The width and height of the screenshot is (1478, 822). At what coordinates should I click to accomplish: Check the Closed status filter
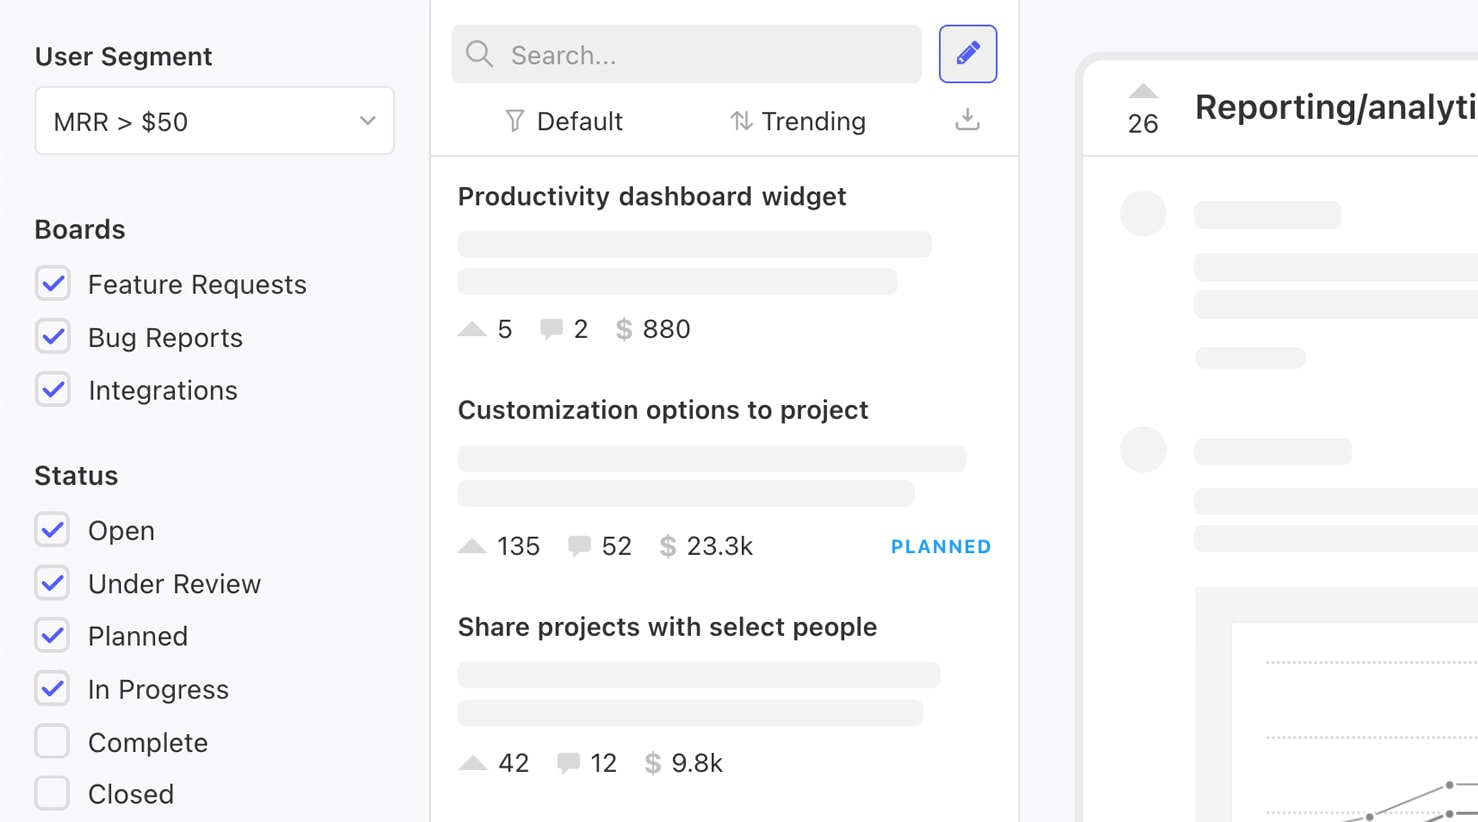[x=52, y=793]
